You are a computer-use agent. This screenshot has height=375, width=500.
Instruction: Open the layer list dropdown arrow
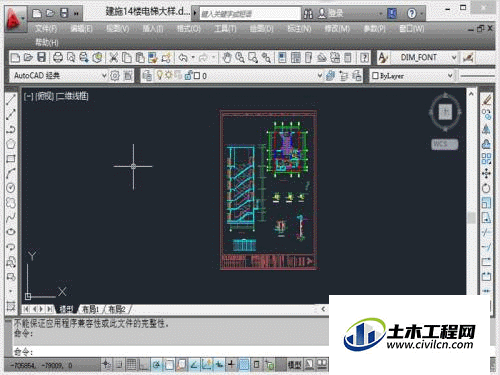320,76
